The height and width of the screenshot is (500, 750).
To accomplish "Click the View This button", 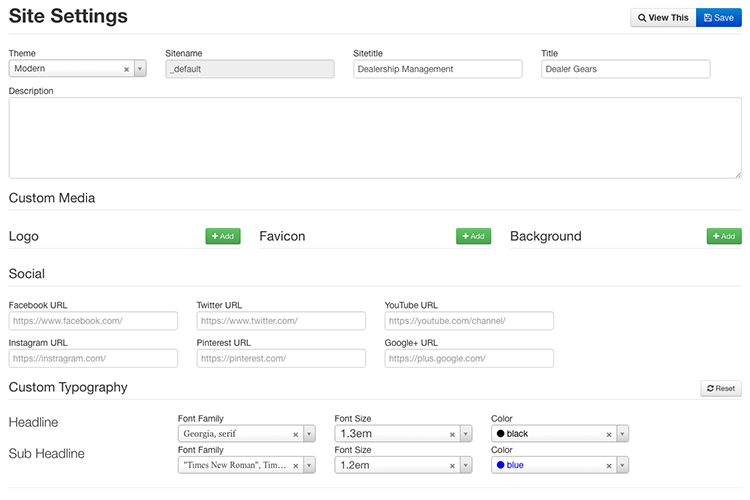I will [x=663, y=18].
